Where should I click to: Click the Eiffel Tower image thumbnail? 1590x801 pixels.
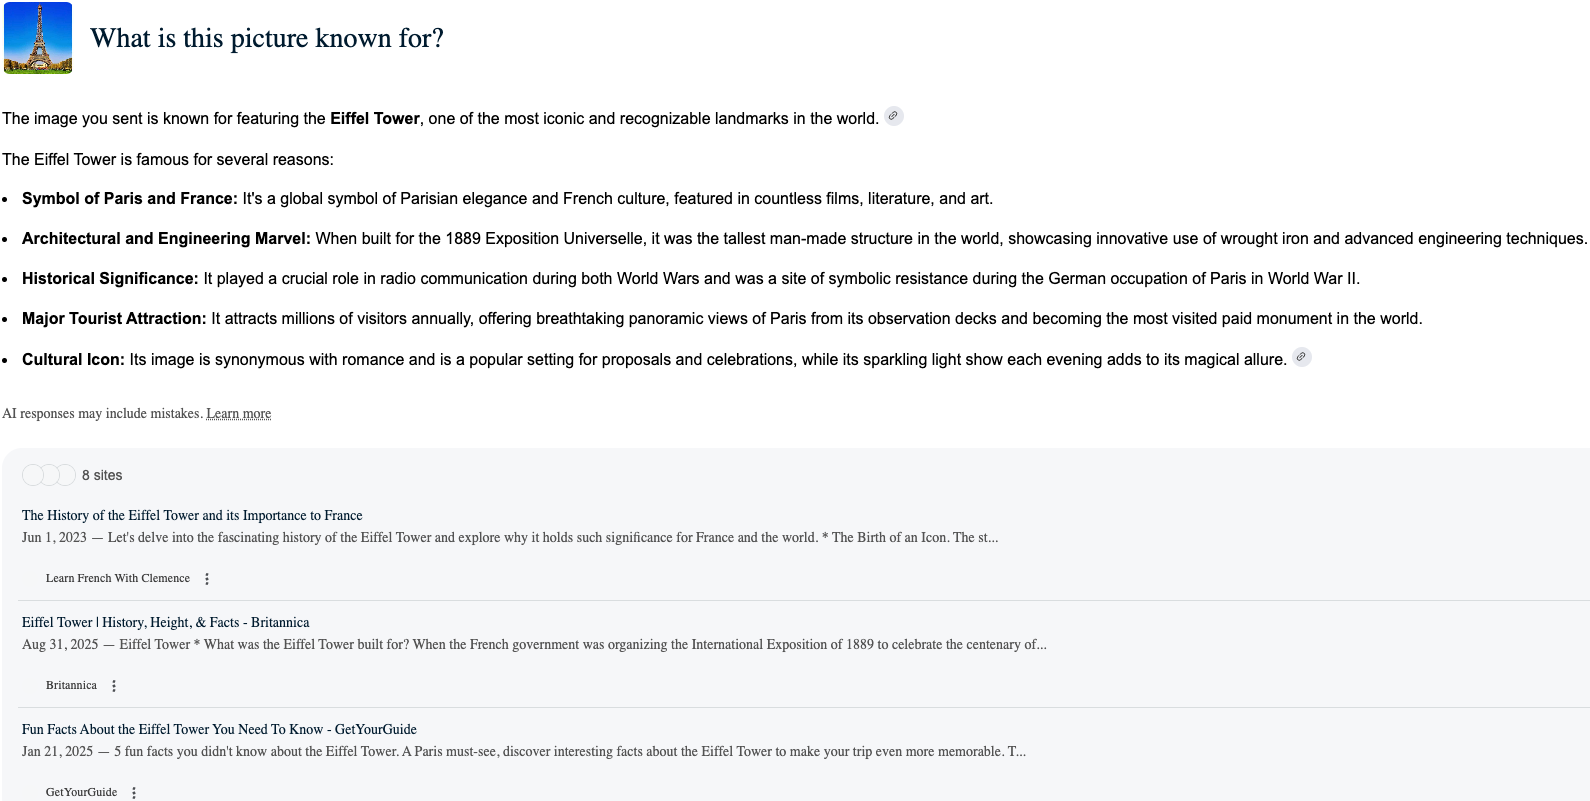pyautogui.click(x=38, y=38)
